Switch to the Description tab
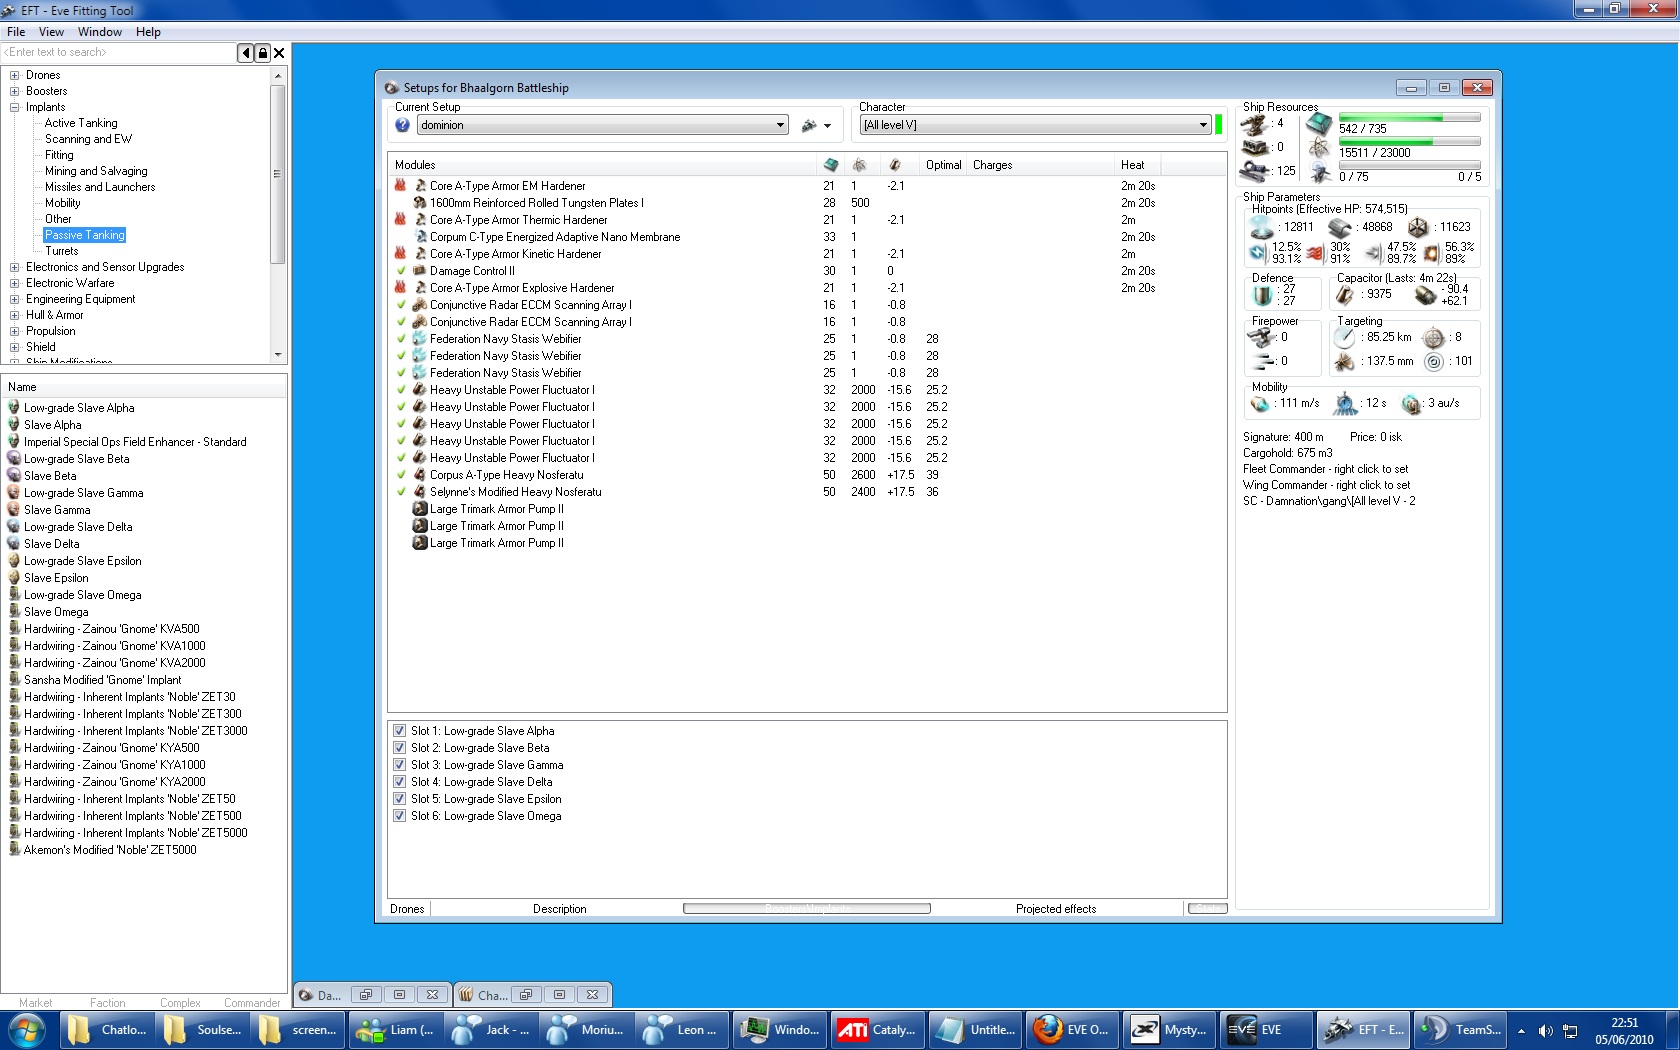The image size is (1680, 1050). 560,909
